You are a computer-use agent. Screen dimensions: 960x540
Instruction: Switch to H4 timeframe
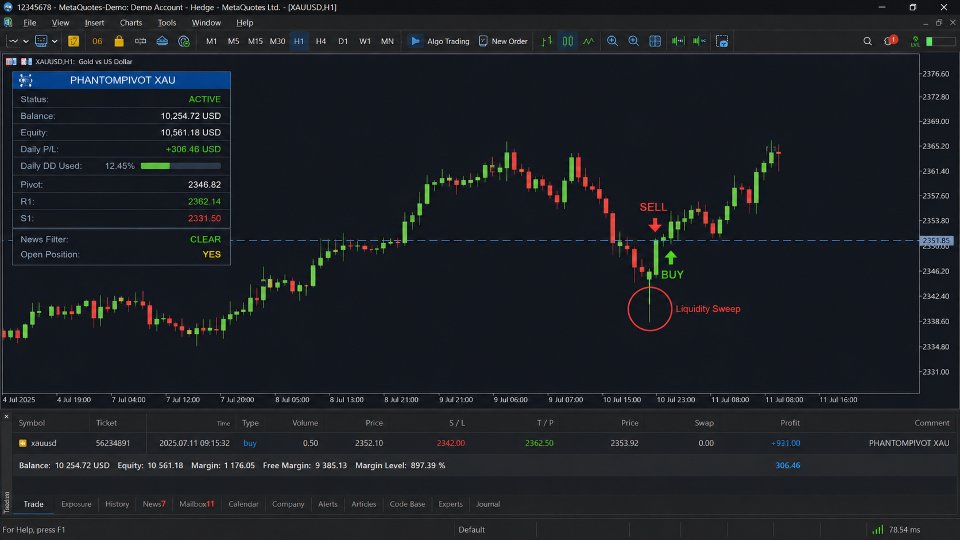click(x=321, y=41)
